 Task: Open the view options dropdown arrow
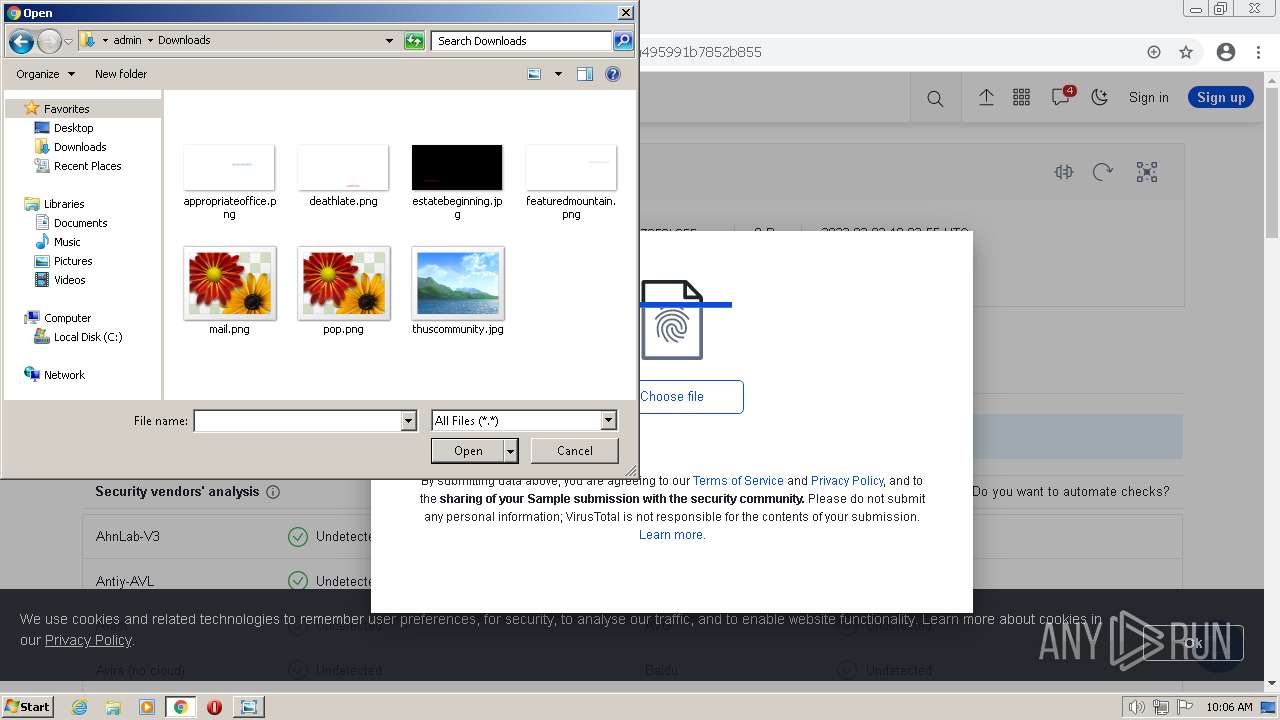[x=558, y=74]
